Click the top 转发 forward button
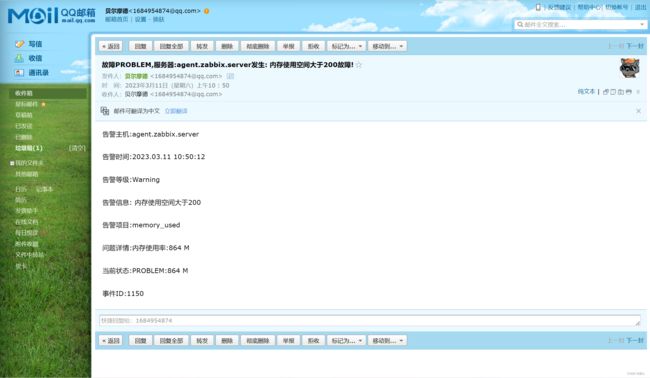Image resolution: width=650 pixels, height=378 pixels. tap(202, 46)
